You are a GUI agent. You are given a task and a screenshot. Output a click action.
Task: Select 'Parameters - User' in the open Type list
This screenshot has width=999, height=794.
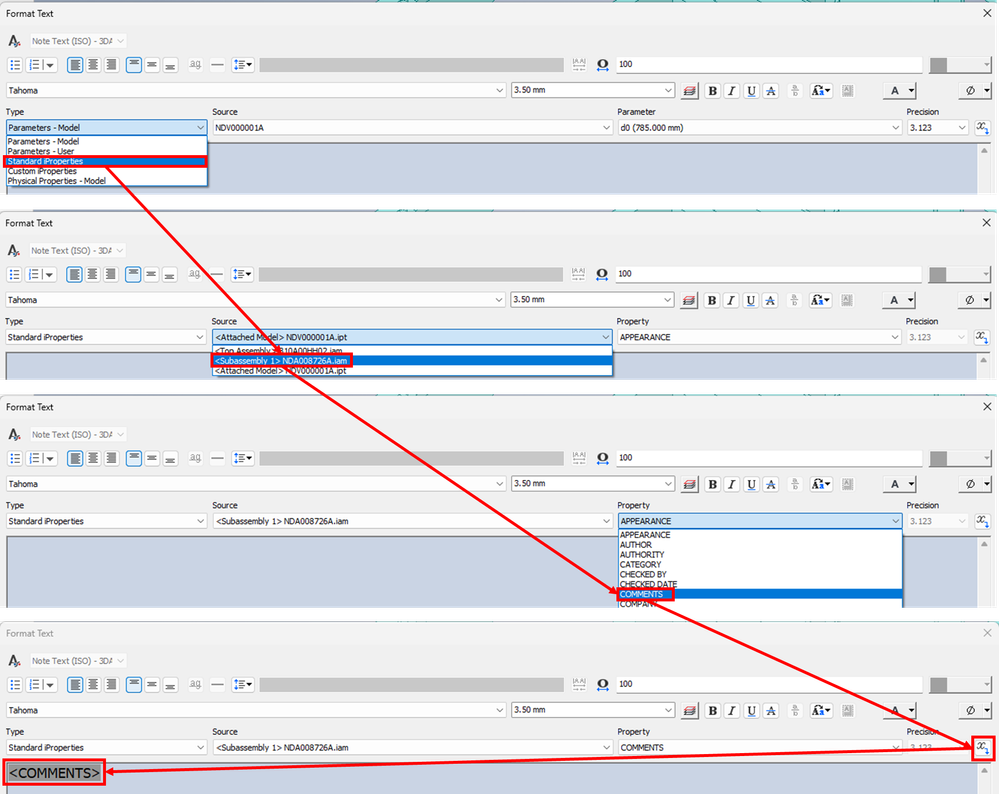pyautogui.click(x=106, y=151)
